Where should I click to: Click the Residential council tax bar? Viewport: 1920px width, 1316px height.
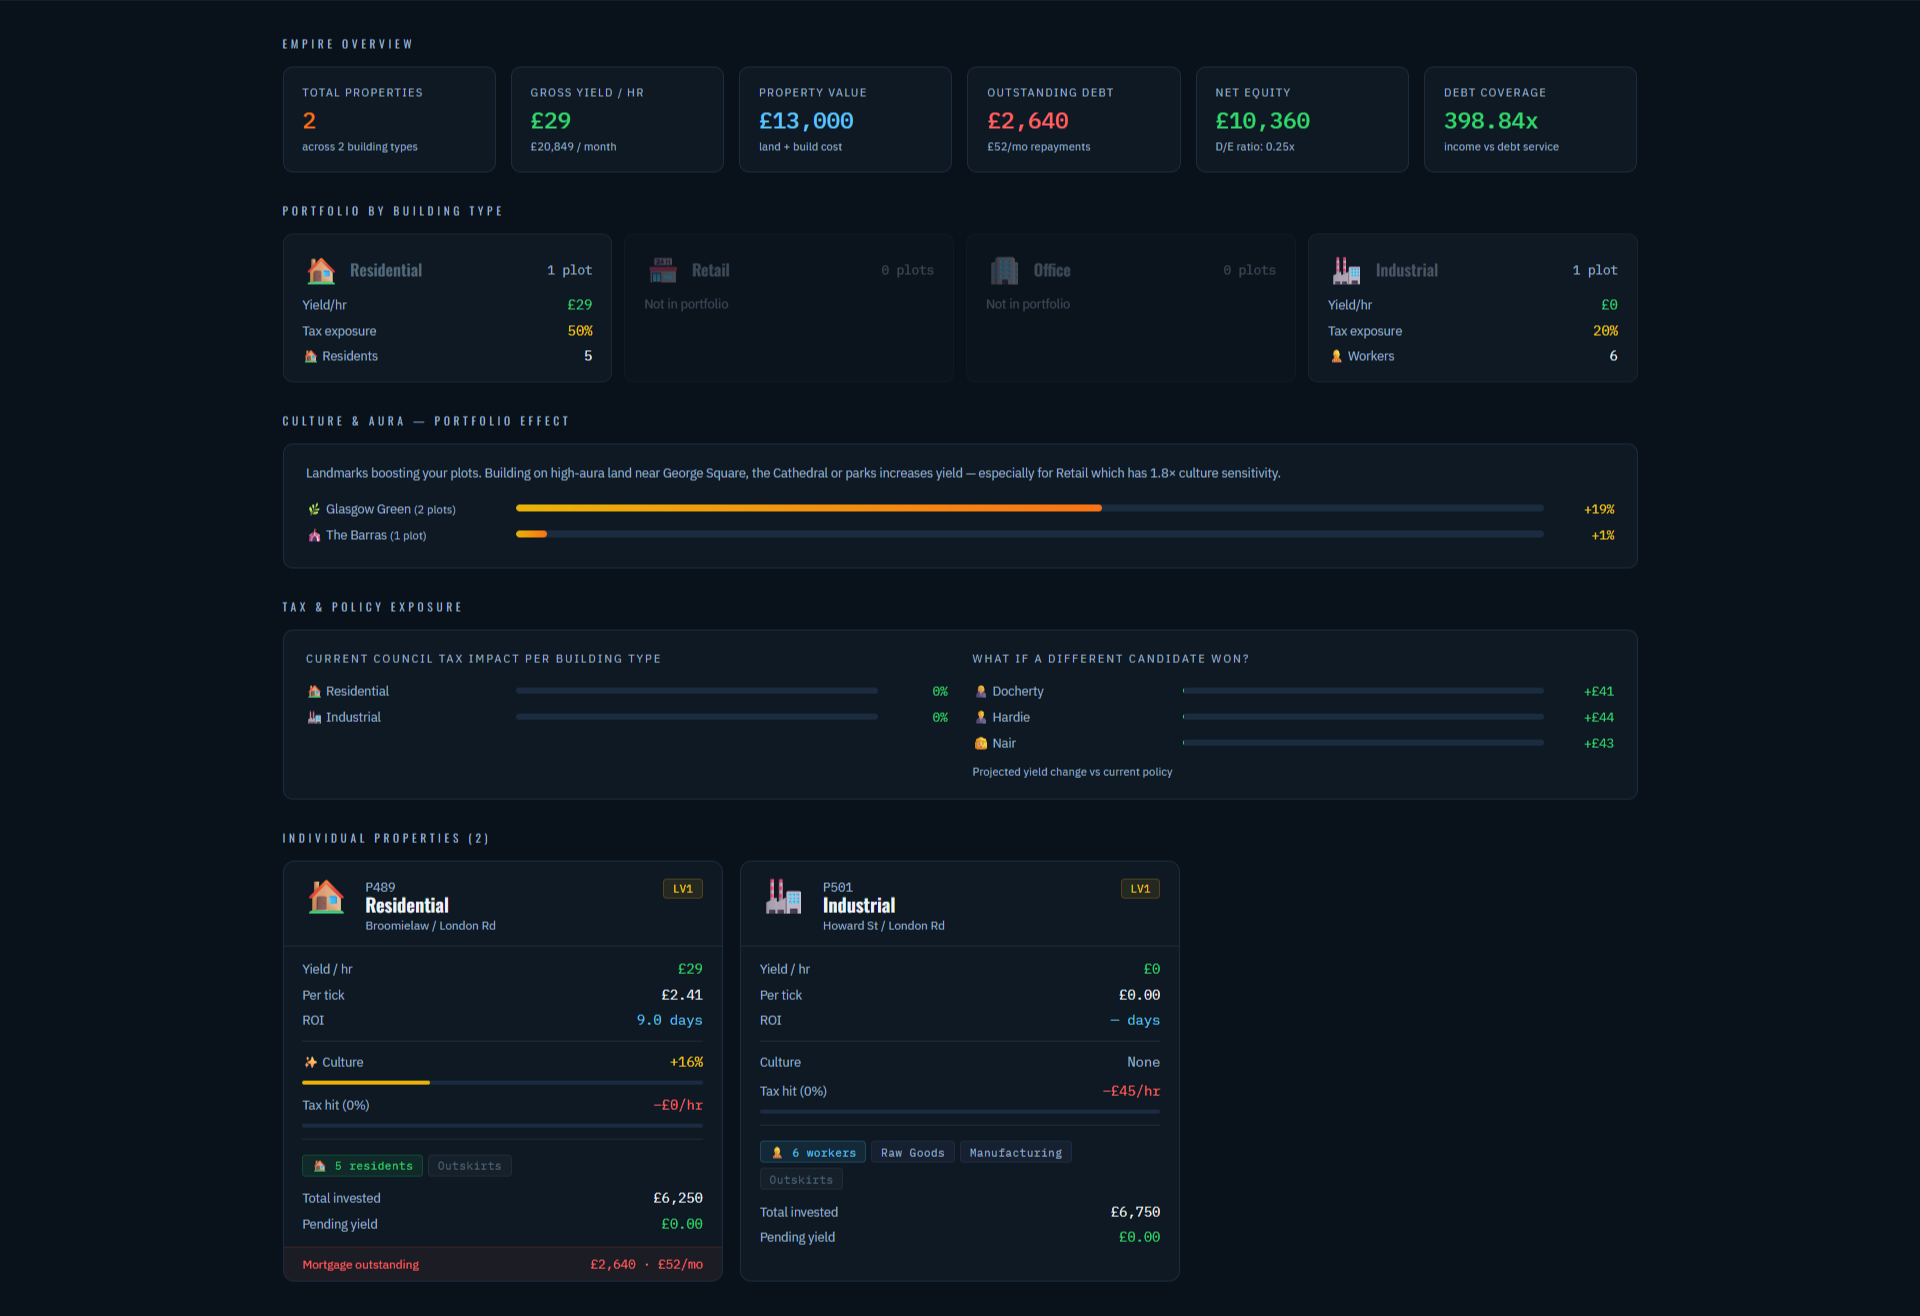(x=696, y=690)
